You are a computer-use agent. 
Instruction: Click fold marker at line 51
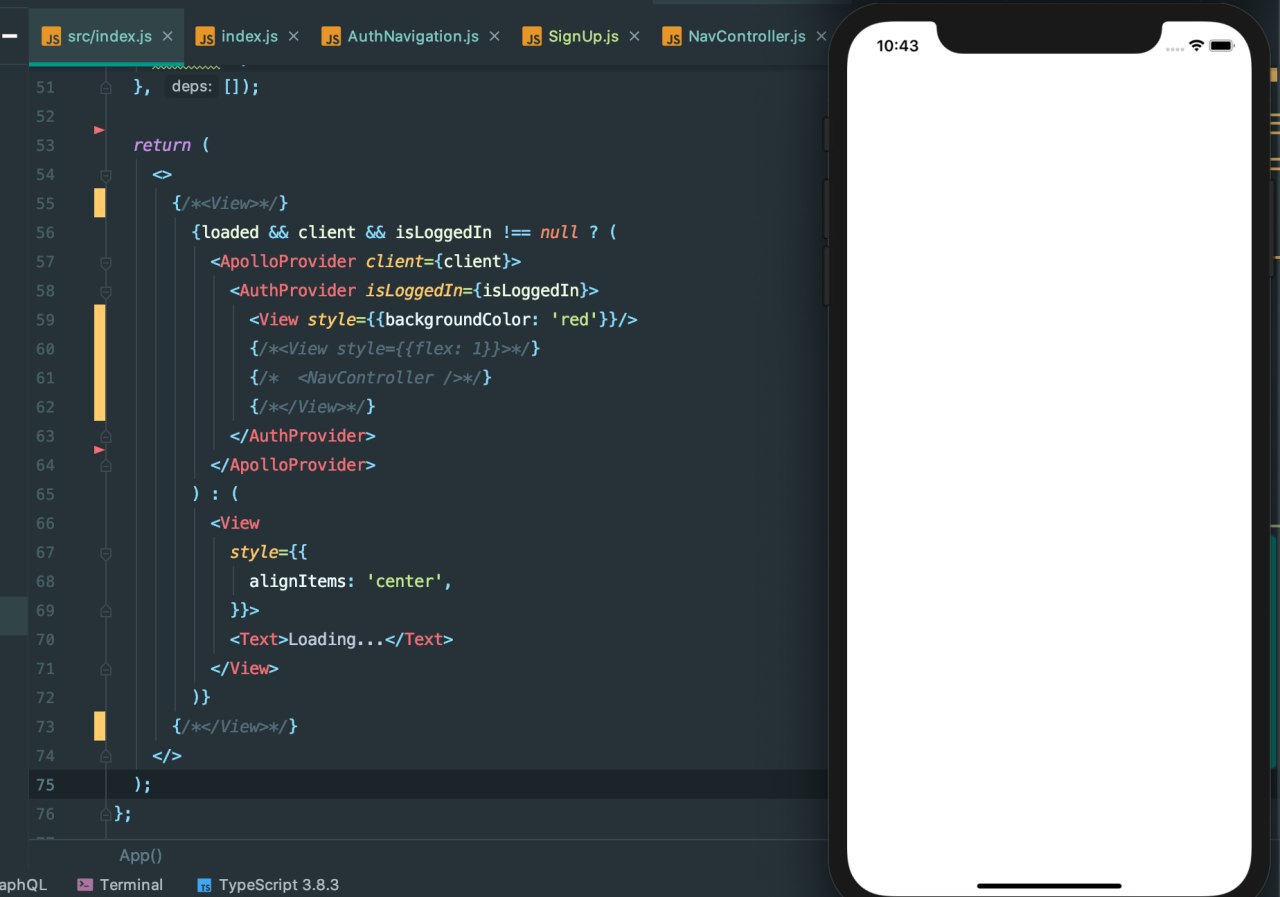[x=106, y=87]
